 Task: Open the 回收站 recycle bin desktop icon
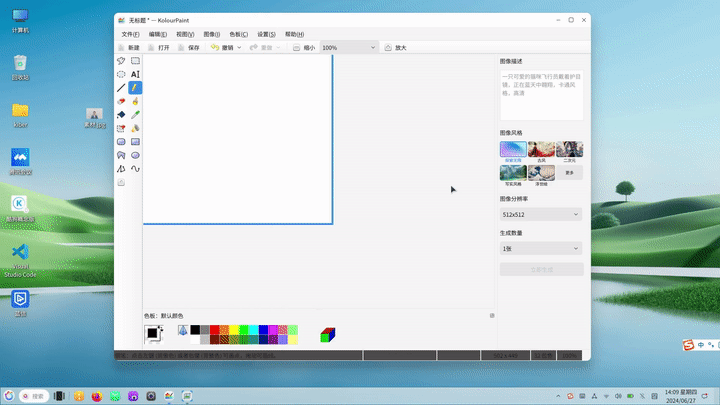(x=20, y=68)
